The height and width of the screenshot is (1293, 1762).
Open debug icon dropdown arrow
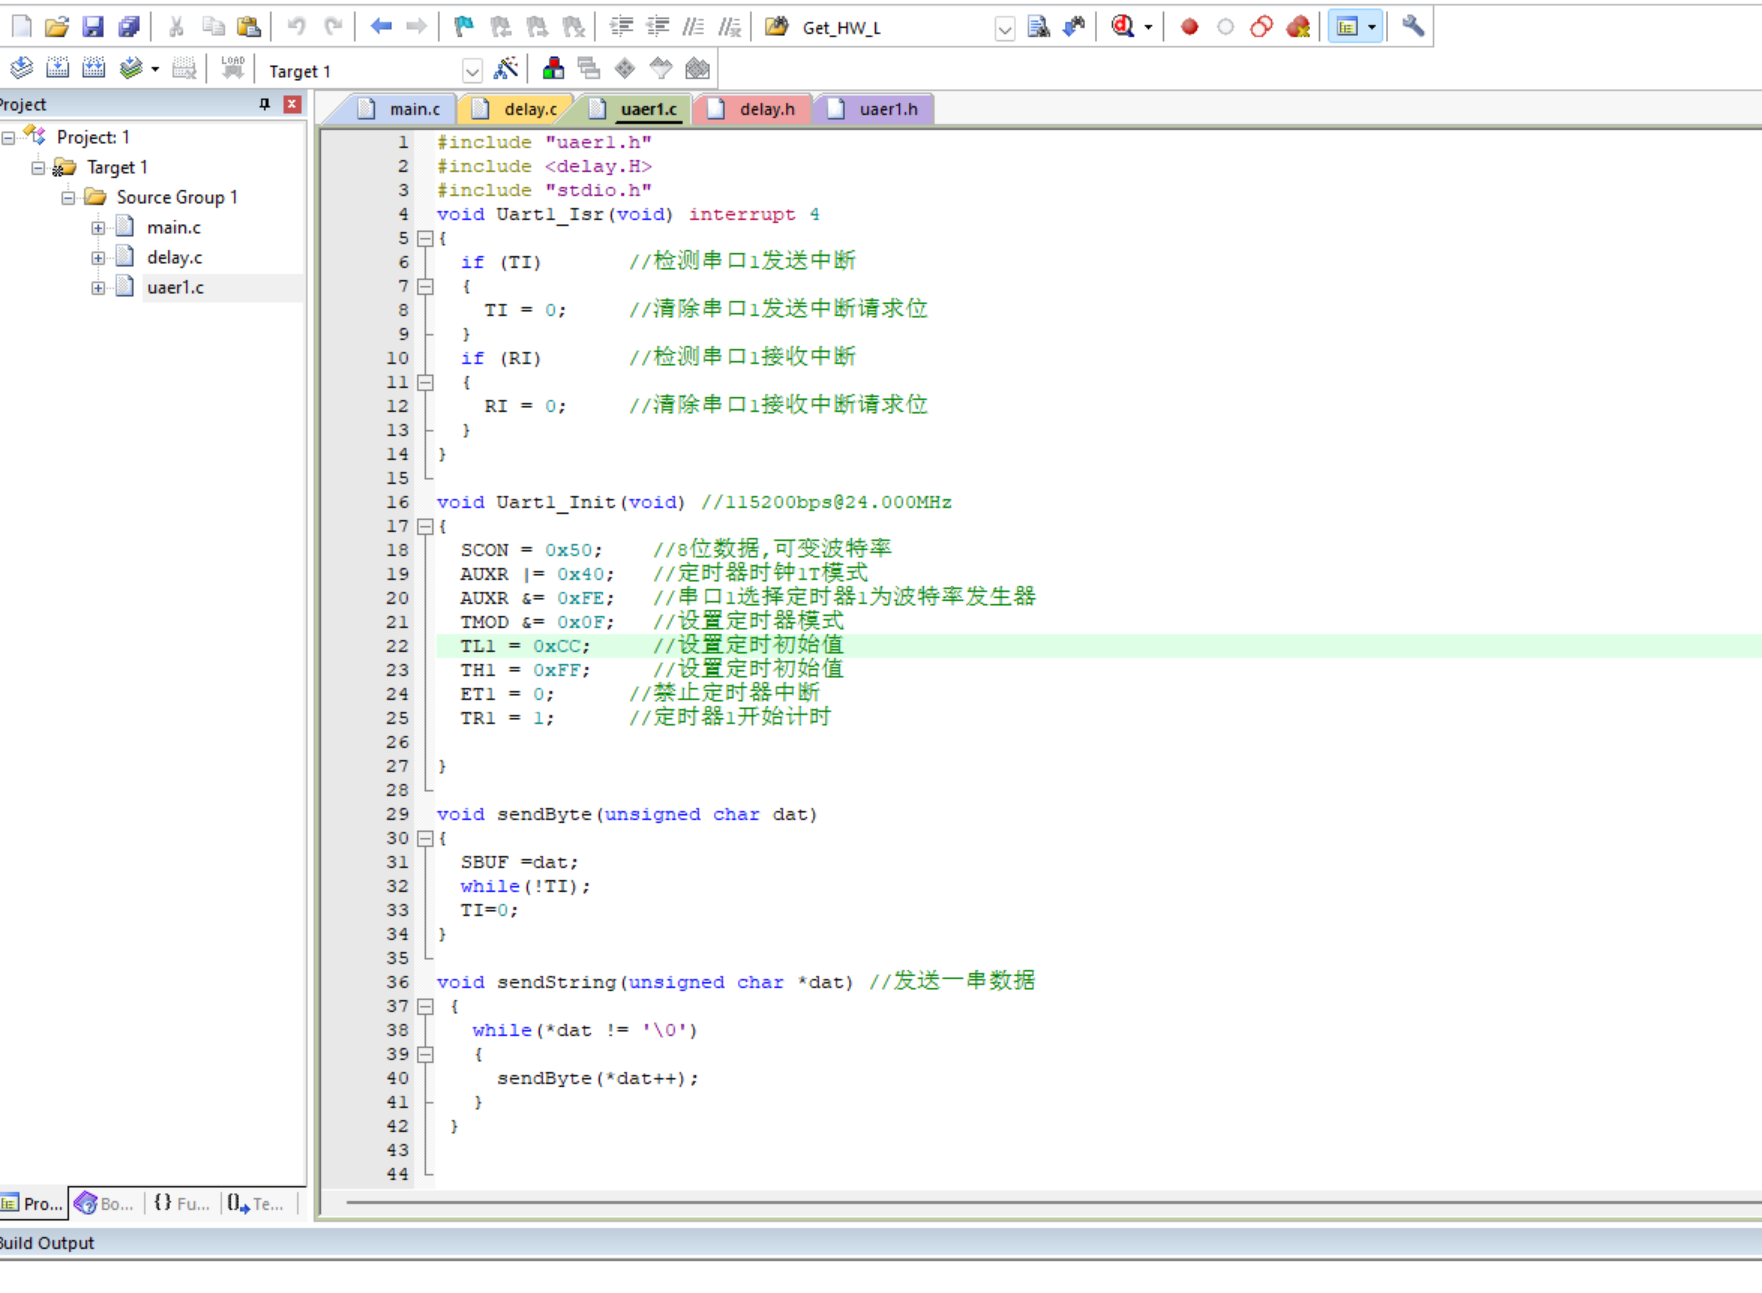1148,27
